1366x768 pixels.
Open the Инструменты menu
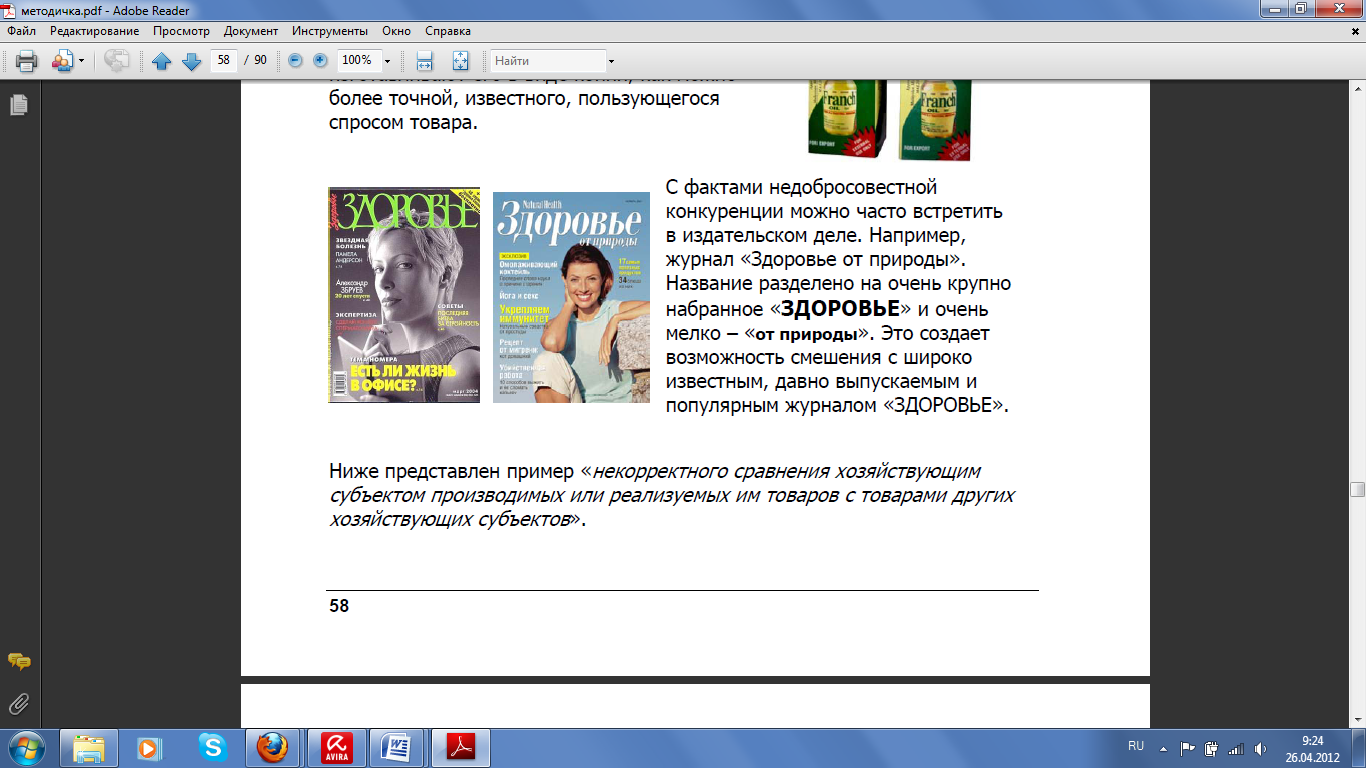[x=329, y=31]
